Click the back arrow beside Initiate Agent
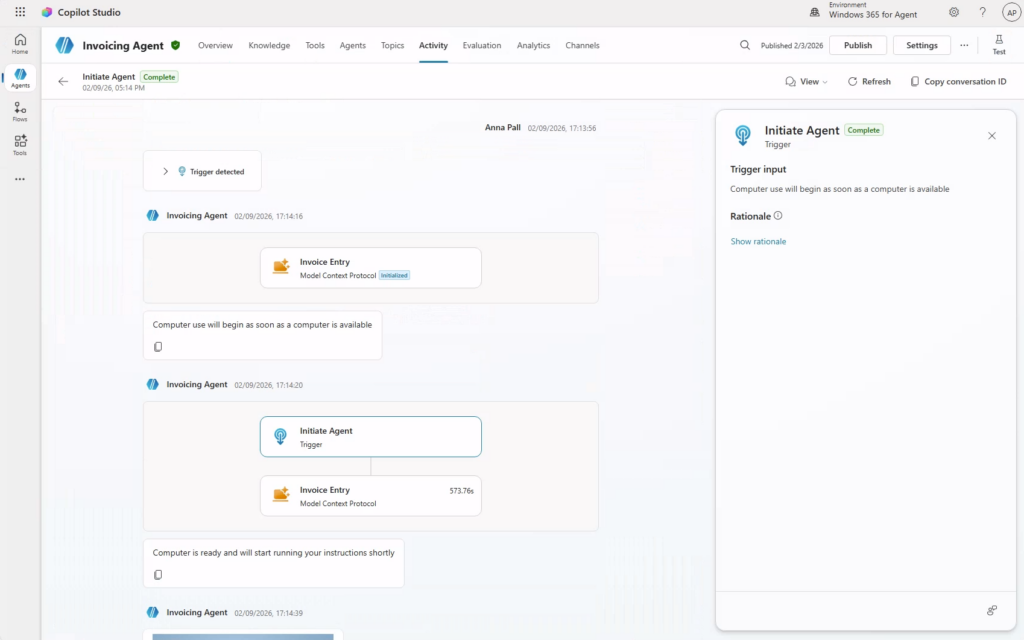The width and height of the screenshot is (1024, 640). tap(64, 81)
